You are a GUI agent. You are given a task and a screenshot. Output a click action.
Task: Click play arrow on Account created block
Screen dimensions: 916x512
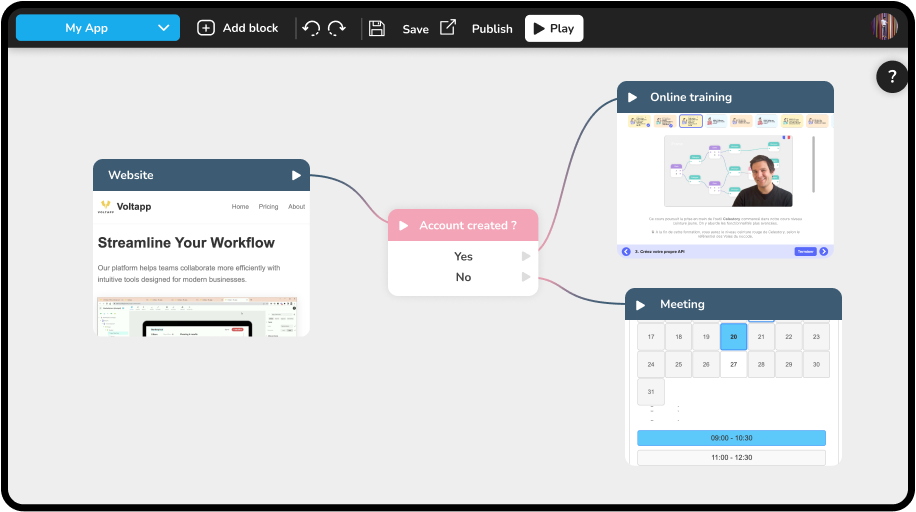[x=403, y=226]
